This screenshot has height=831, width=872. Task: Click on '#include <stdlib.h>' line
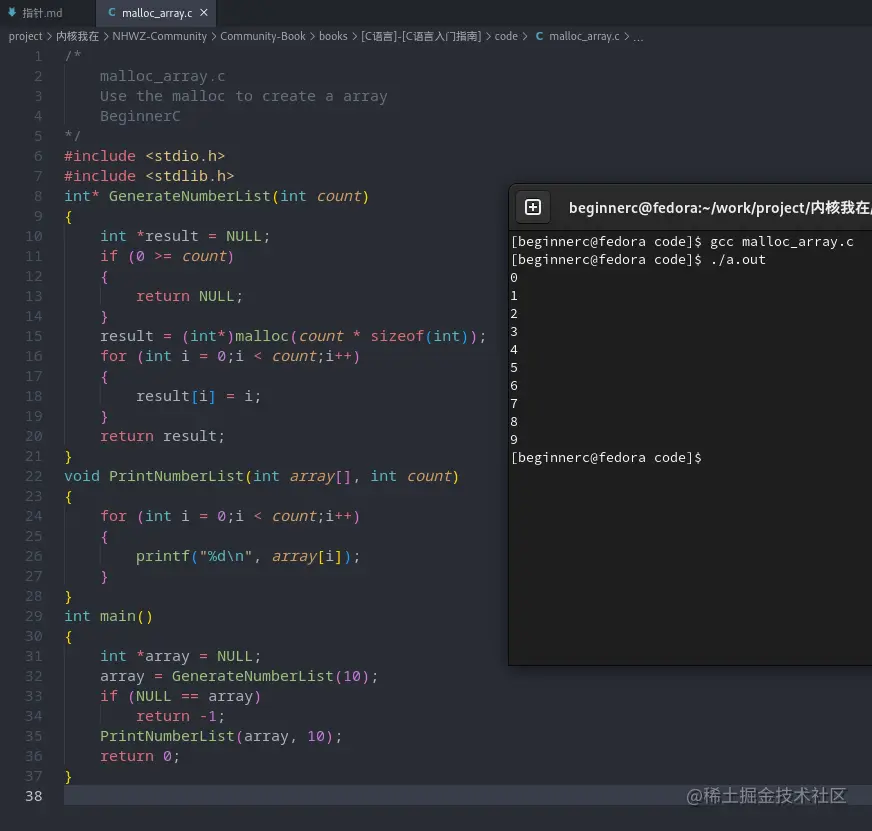pyautogui.click(x=149, y=176)
